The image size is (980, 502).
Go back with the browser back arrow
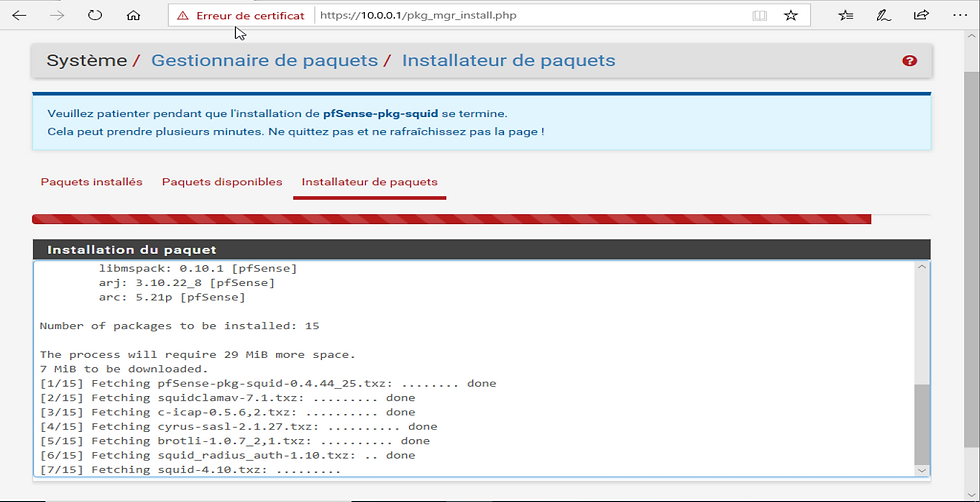click(19, 16)
